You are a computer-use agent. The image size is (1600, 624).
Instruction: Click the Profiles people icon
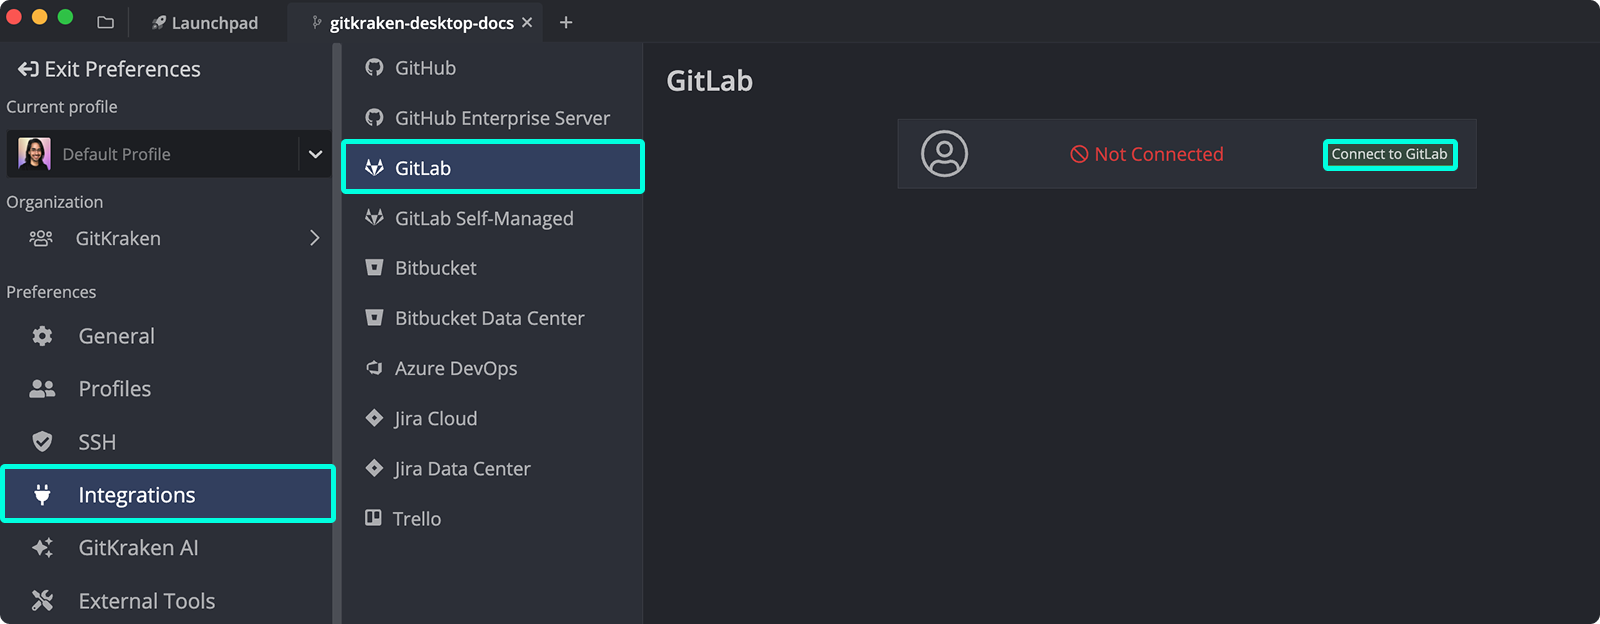tap(42, 389)
